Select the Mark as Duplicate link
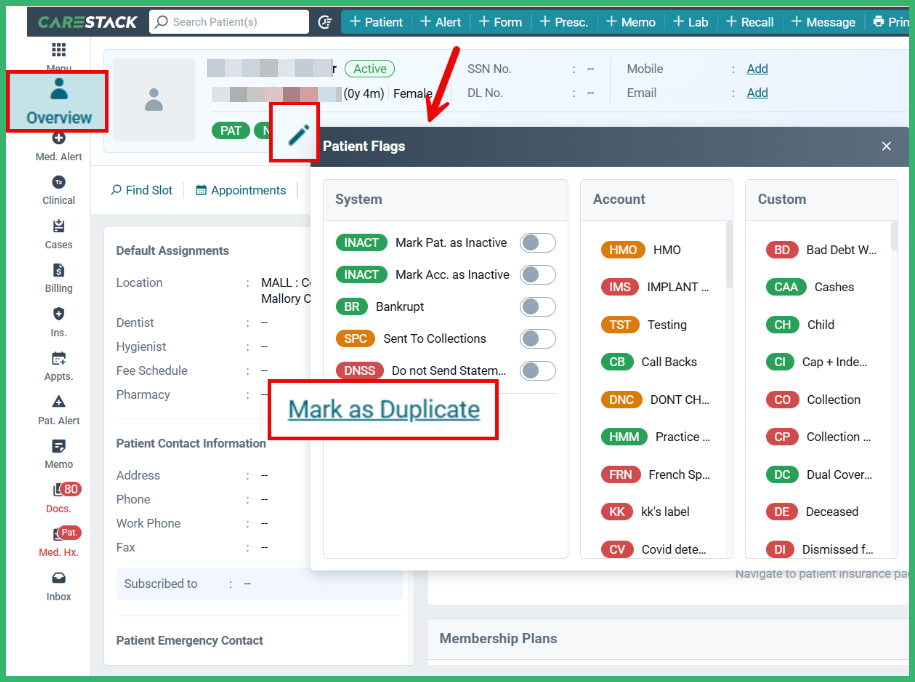The width and height of the screenshot is (915, 682). tap(382, 409)
